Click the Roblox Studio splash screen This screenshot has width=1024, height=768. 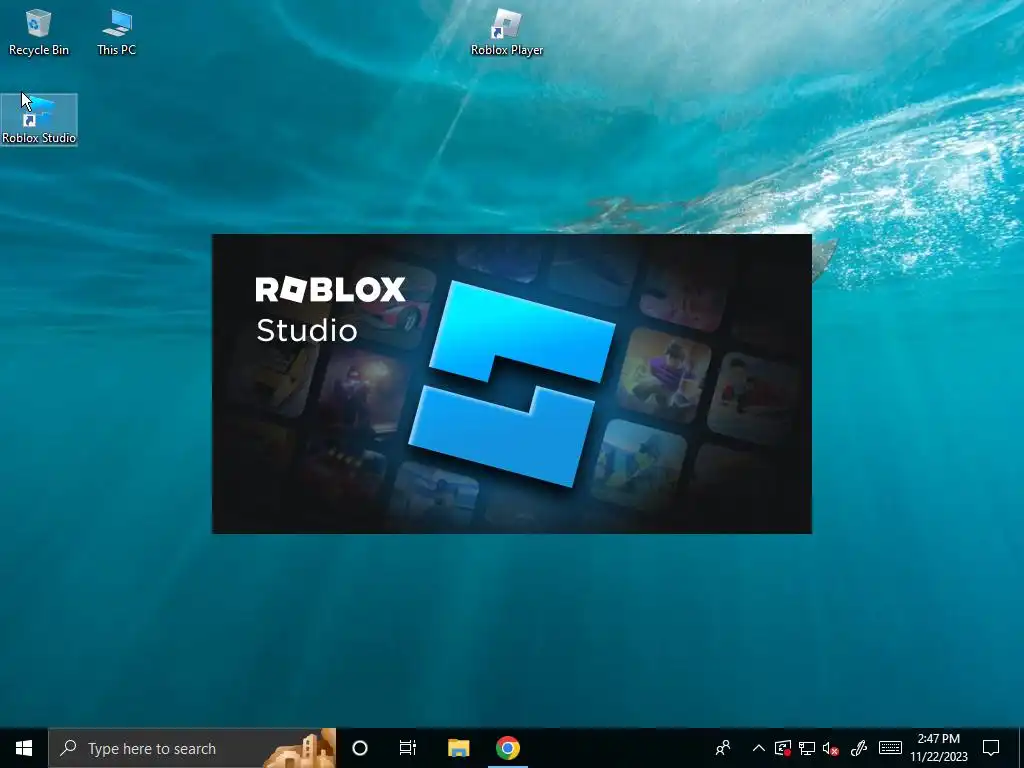pyautogui.click(x=512, y=384)
